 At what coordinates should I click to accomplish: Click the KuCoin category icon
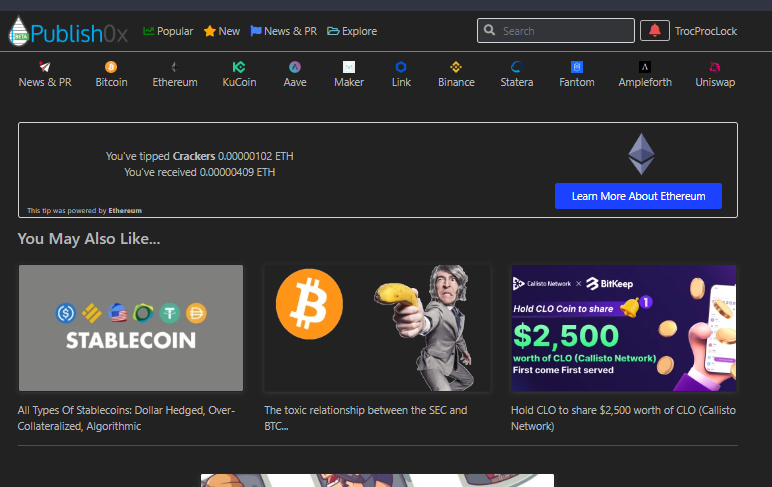point(239,66)
